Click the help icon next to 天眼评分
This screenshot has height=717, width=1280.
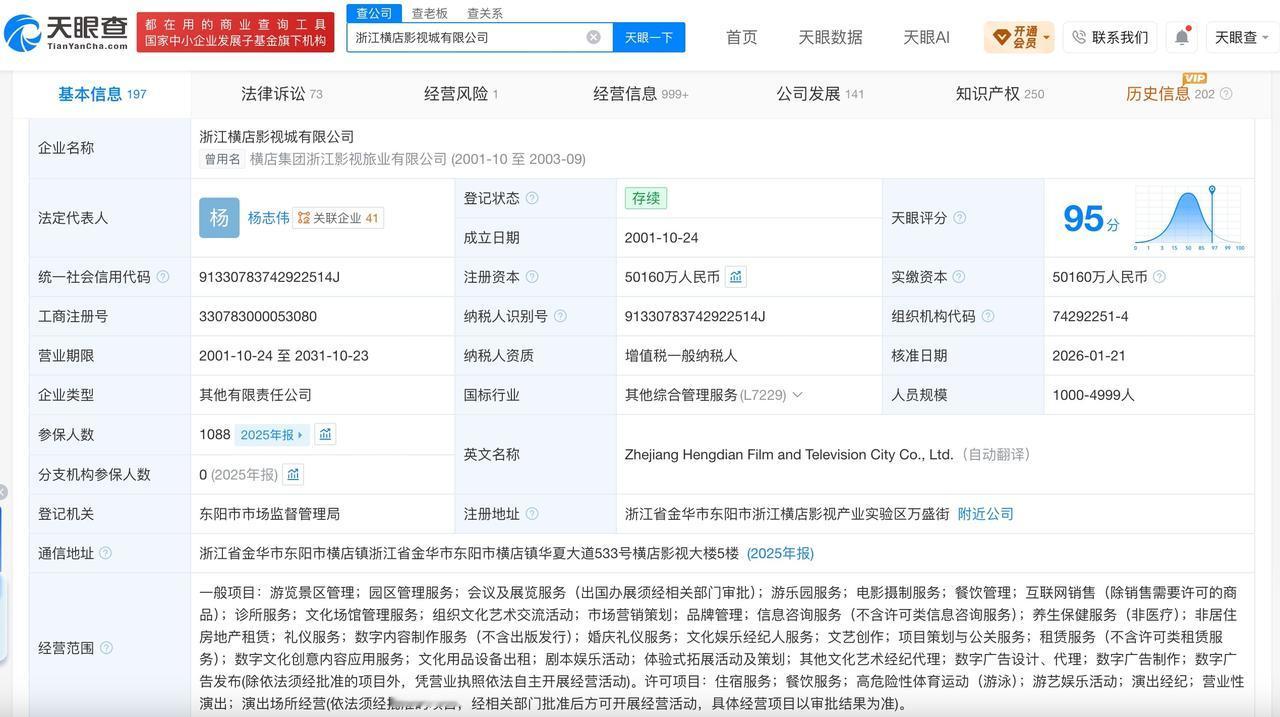[x=960, y=217]
